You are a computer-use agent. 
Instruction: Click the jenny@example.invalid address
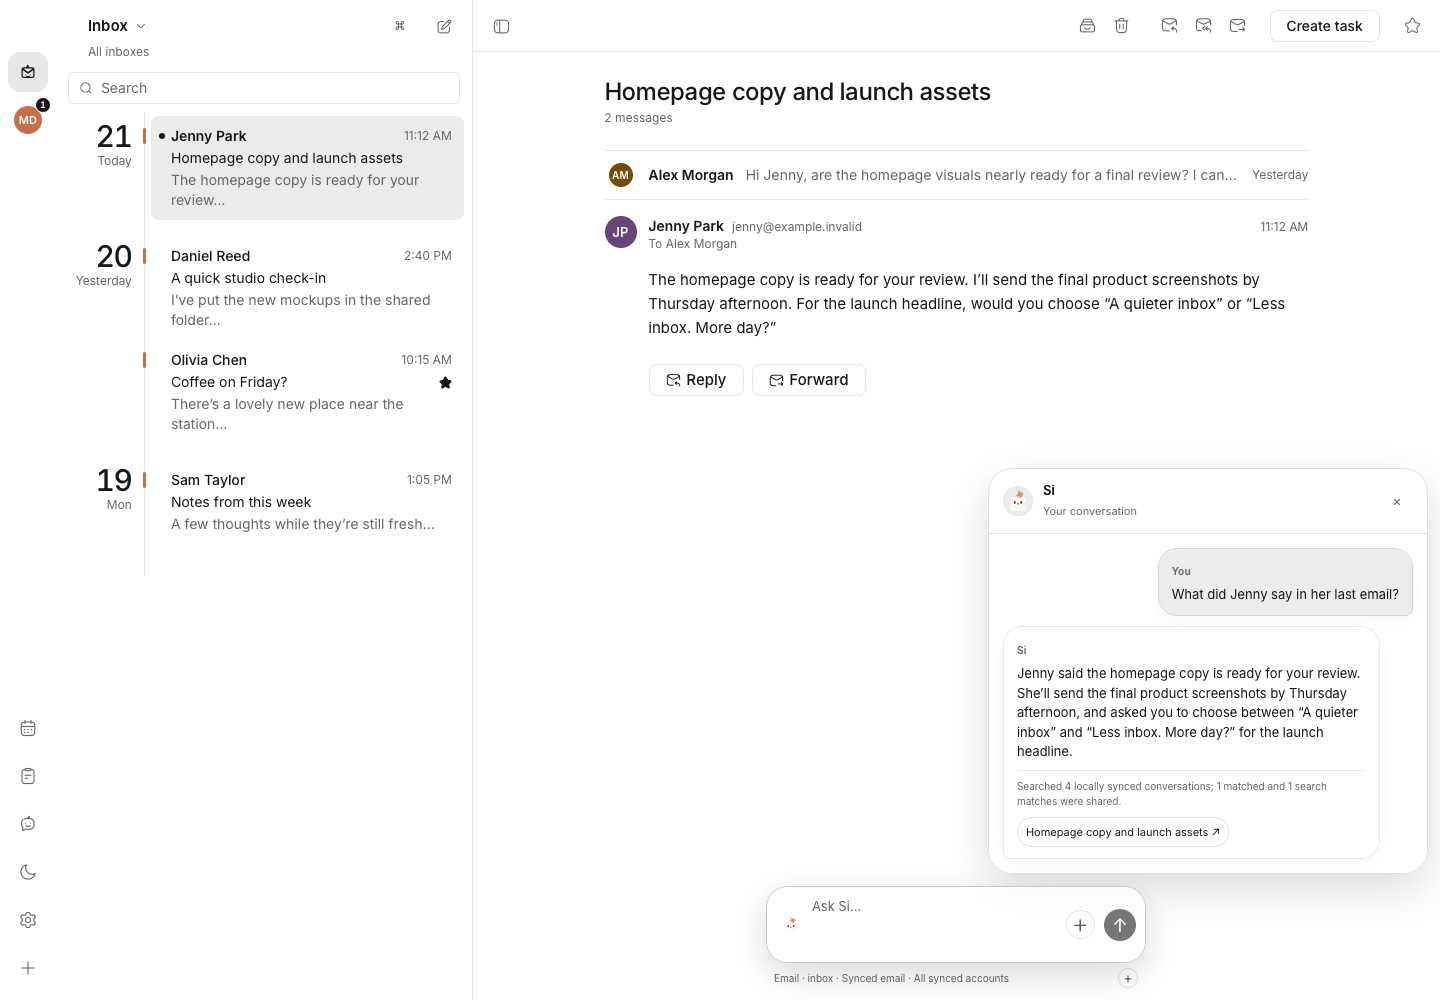coord(797,227)
